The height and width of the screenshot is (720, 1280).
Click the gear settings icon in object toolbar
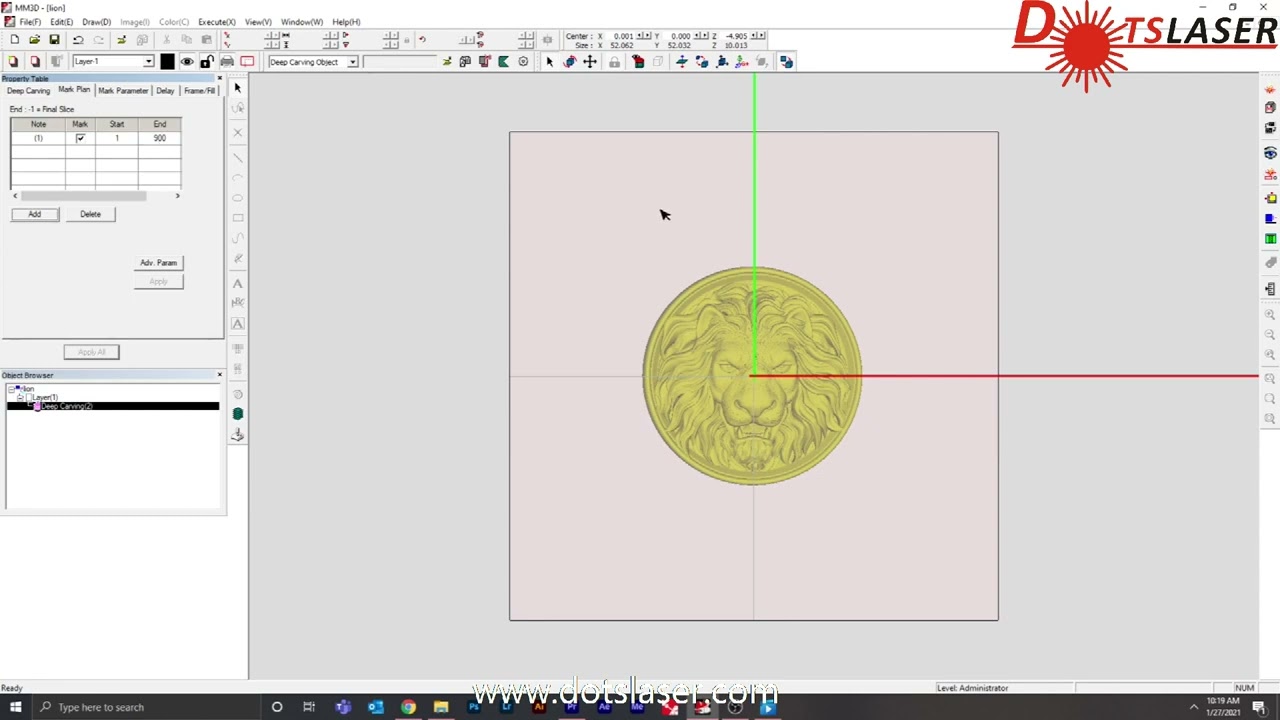tap(523, 62)
